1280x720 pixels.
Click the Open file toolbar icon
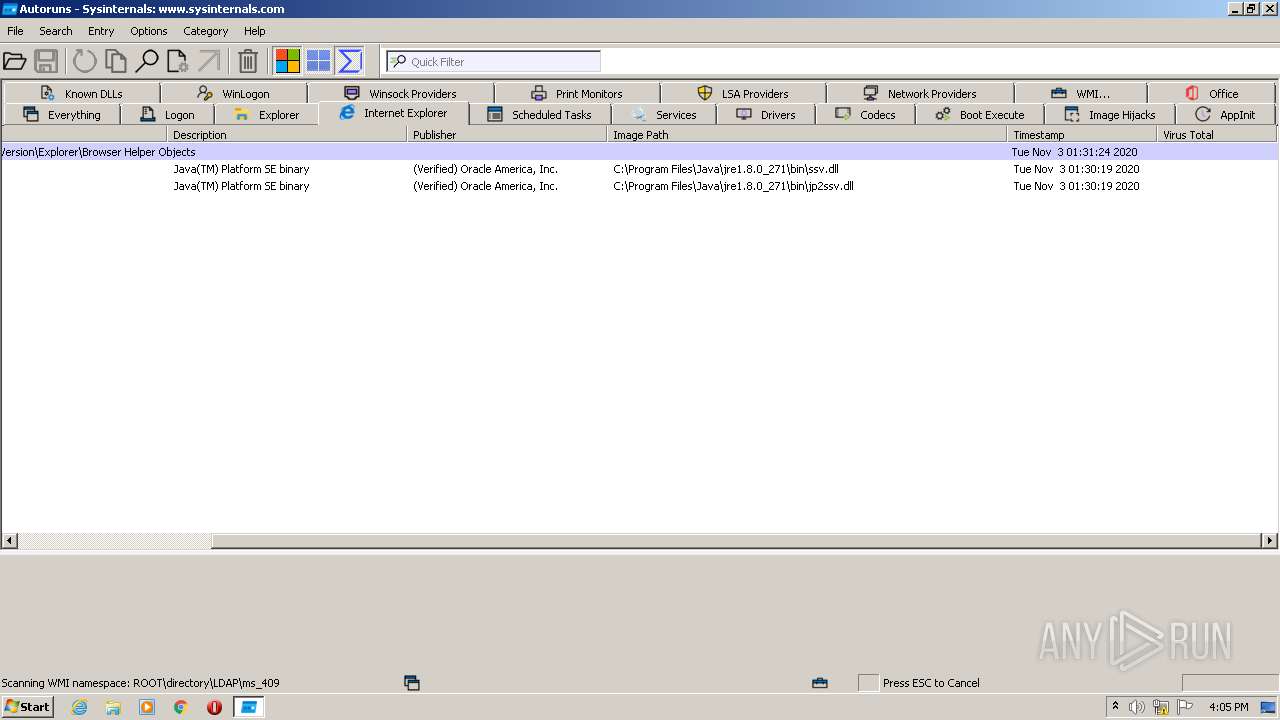click(15, 61)
